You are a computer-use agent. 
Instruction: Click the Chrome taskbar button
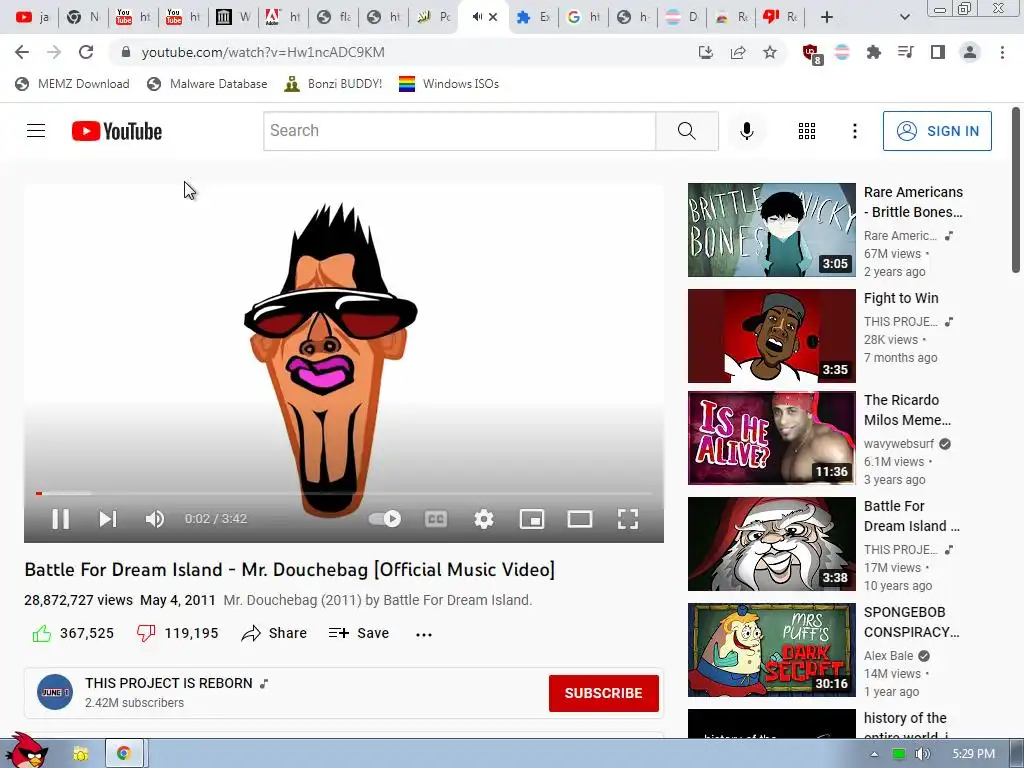[123, 754]
